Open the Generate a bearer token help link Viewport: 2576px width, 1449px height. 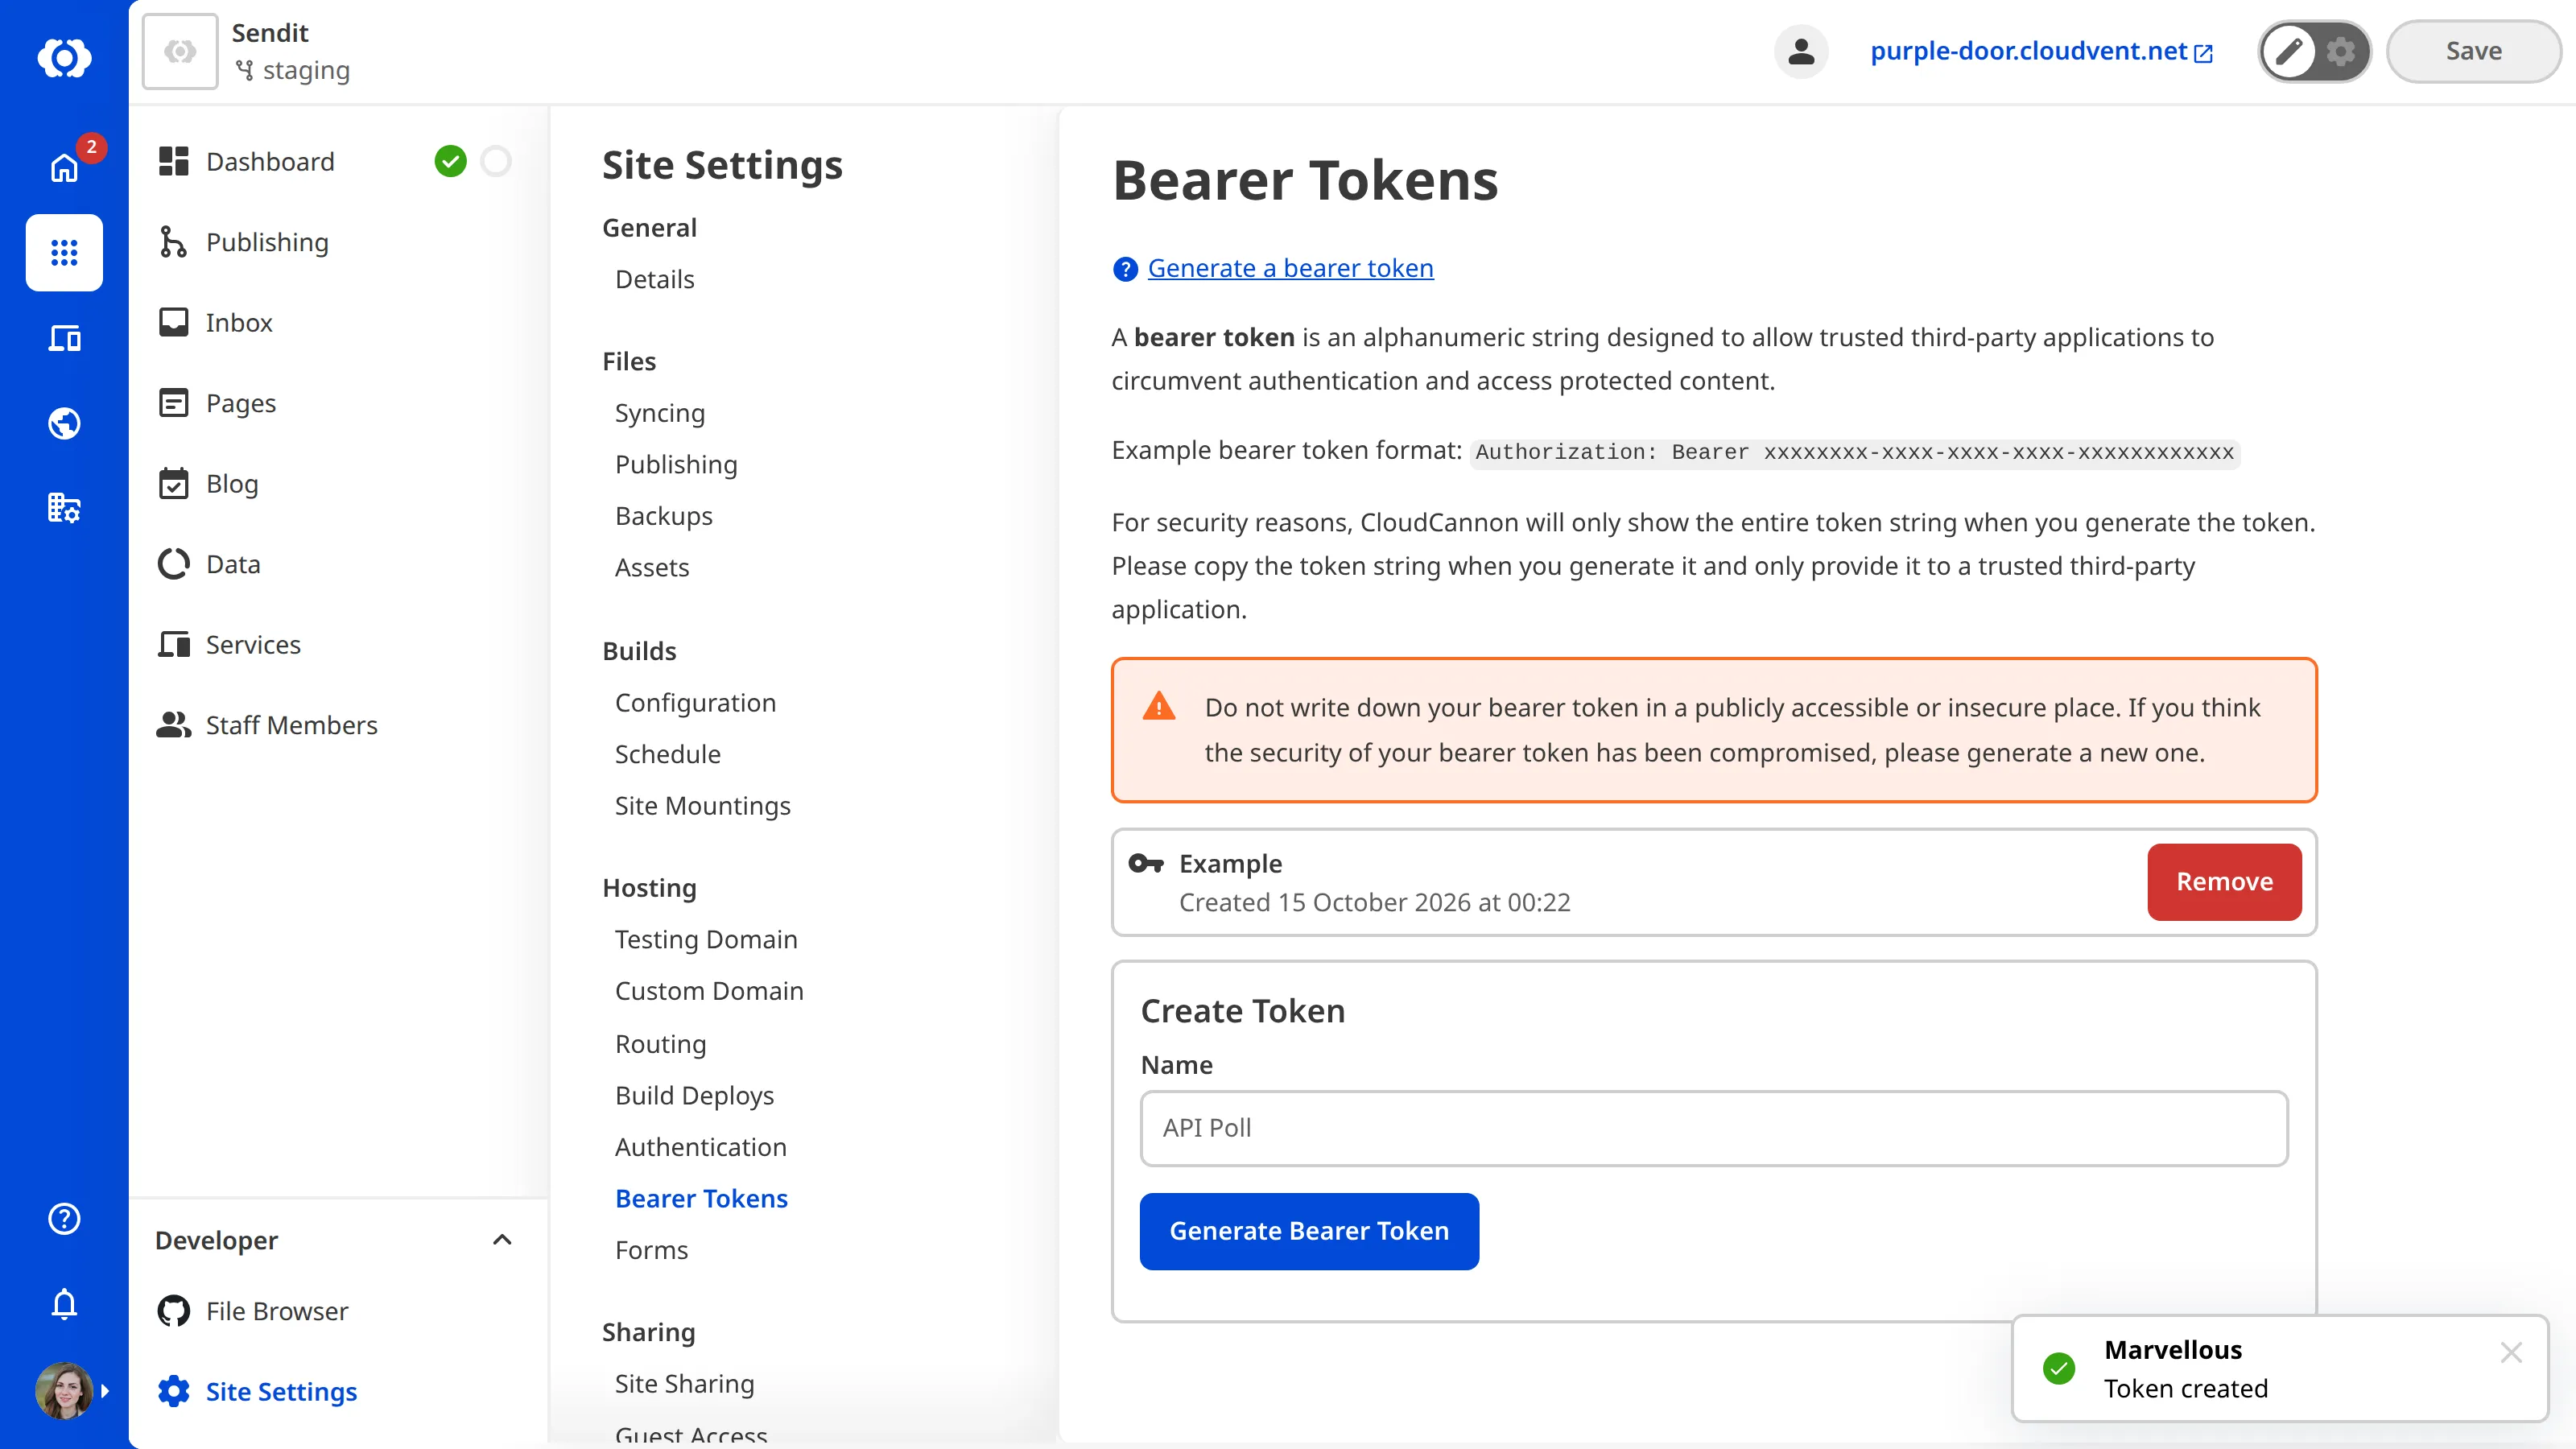pos(1290,268)
